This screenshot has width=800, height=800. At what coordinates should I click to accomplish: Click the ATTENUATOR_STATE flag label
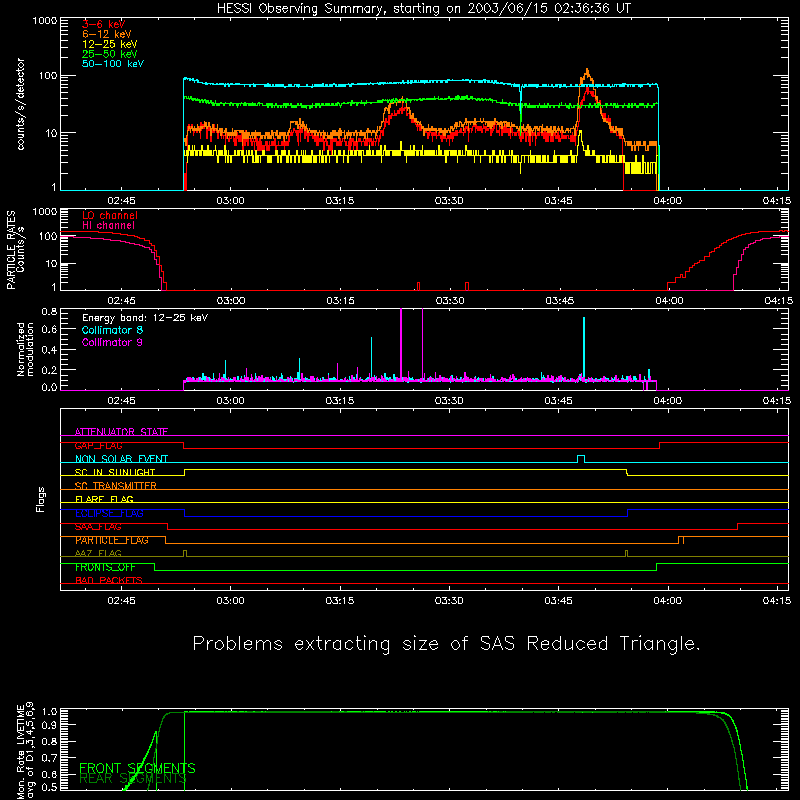pyautogui.click(x=121, y=432)
